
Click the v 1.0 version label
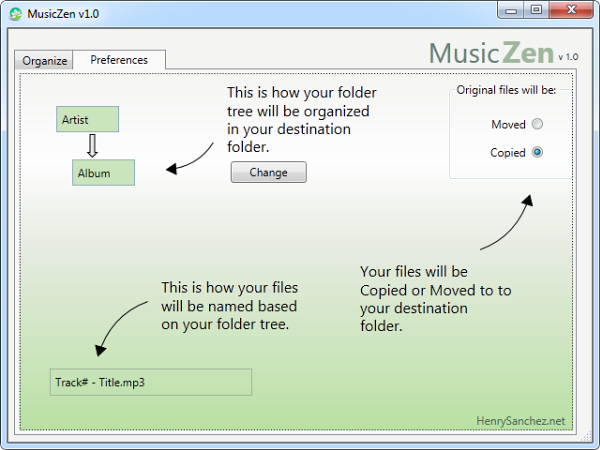(x=568, y=57)
